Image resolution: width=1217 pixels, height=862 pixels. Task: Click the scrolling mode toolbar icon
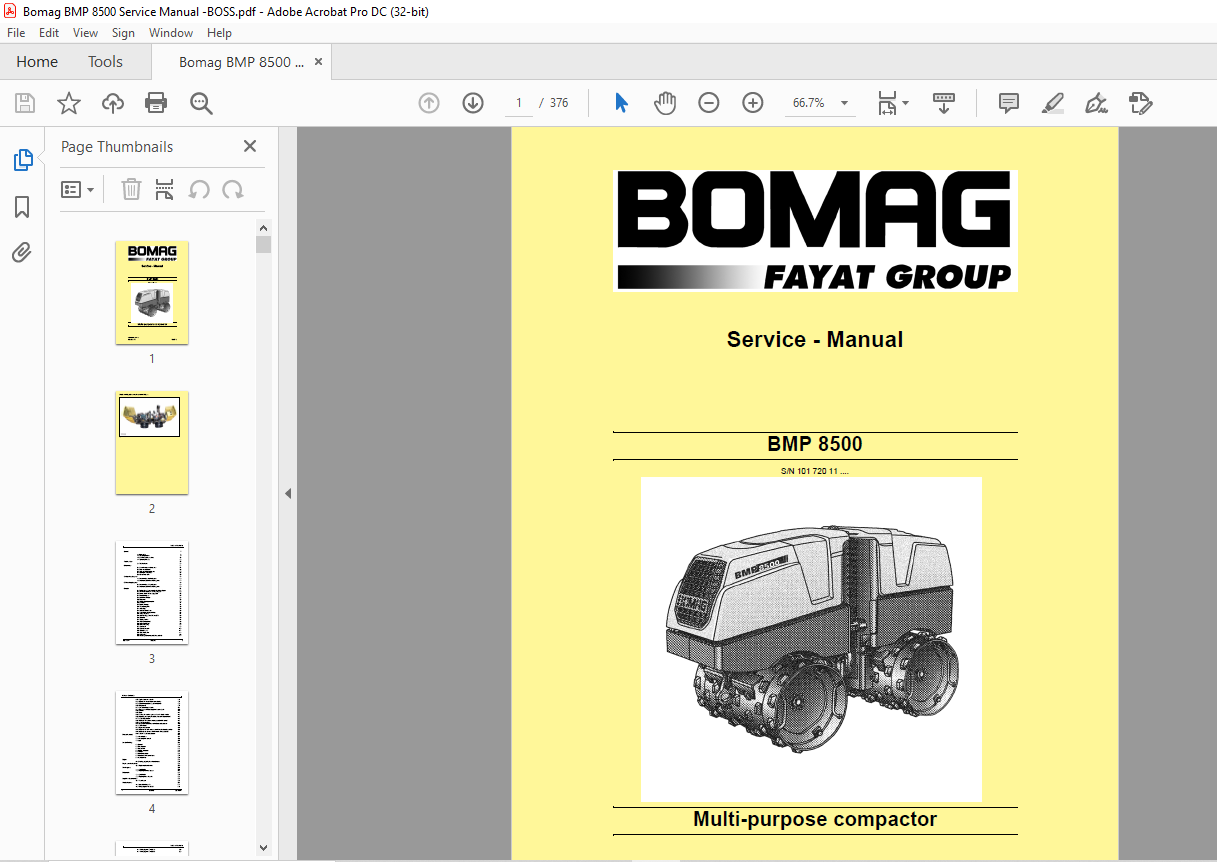click(x=944, y=103)
